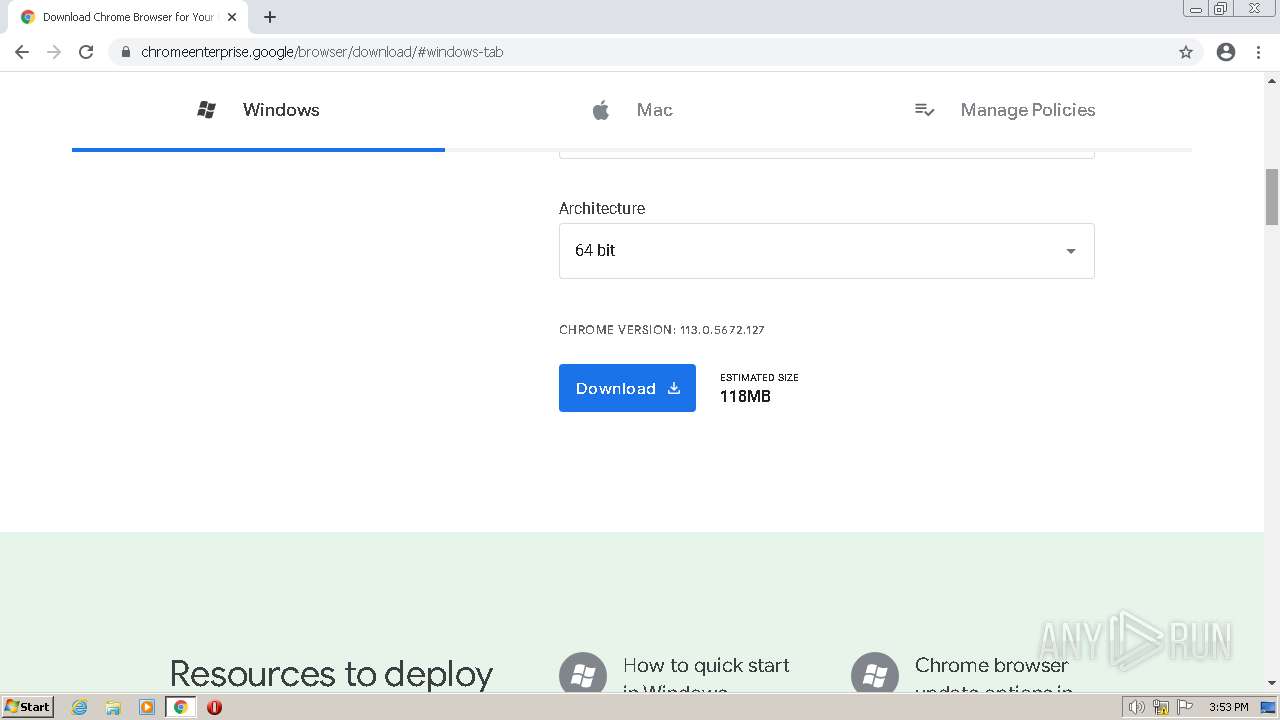Open the media player taskbar icon

tap(147, 707)
